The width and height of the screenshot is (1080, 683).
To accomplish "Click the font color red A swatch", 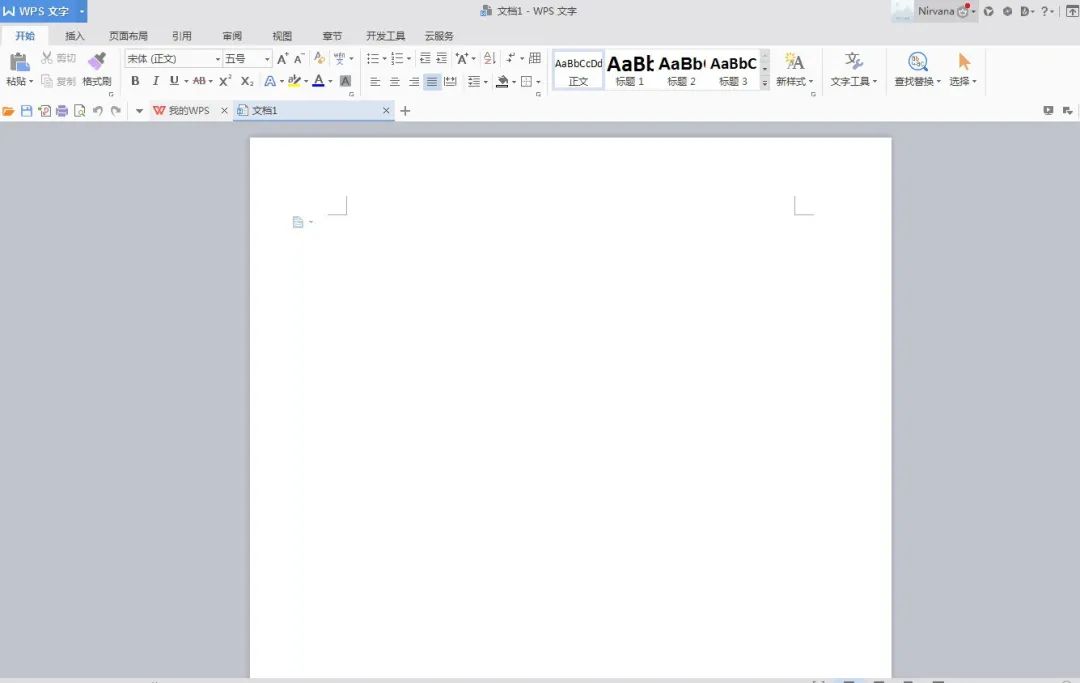I will point(318,81).
